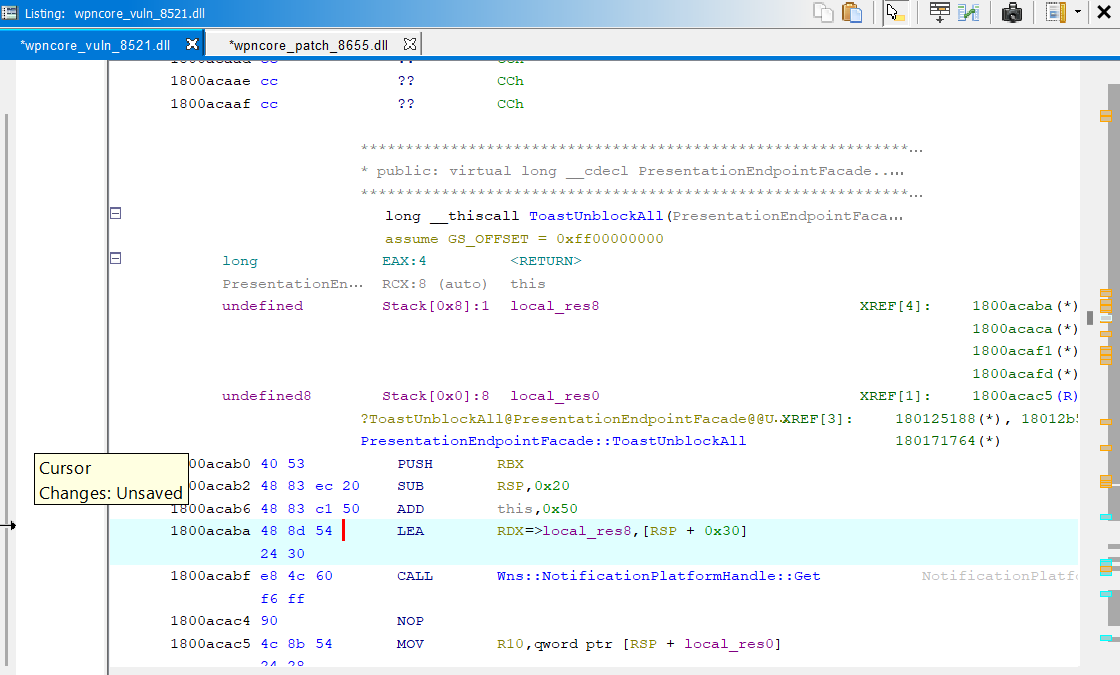Click the Copy toolbar icon

pos(824,13)
